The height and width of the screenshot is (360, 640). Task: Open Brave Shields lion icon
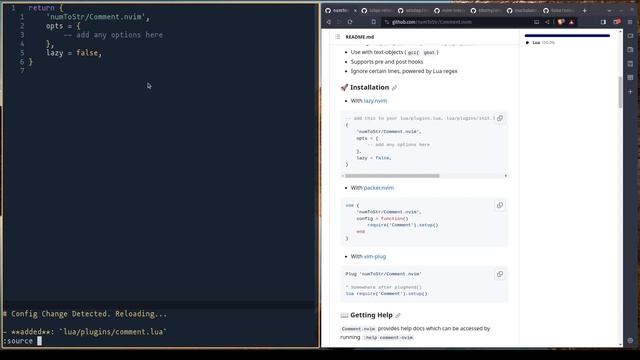click(561, 22)
